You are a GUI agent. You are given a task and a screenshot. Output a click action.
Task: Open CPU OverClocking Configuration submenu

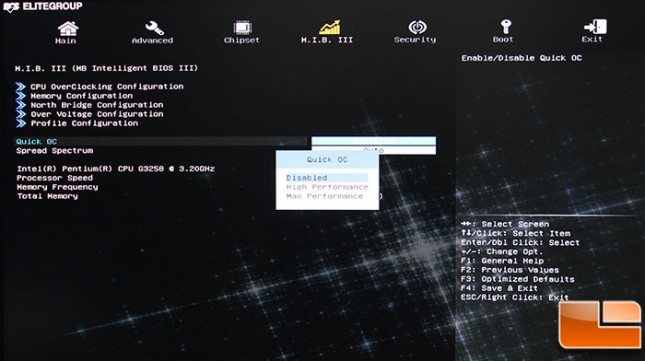coord(107,86)
